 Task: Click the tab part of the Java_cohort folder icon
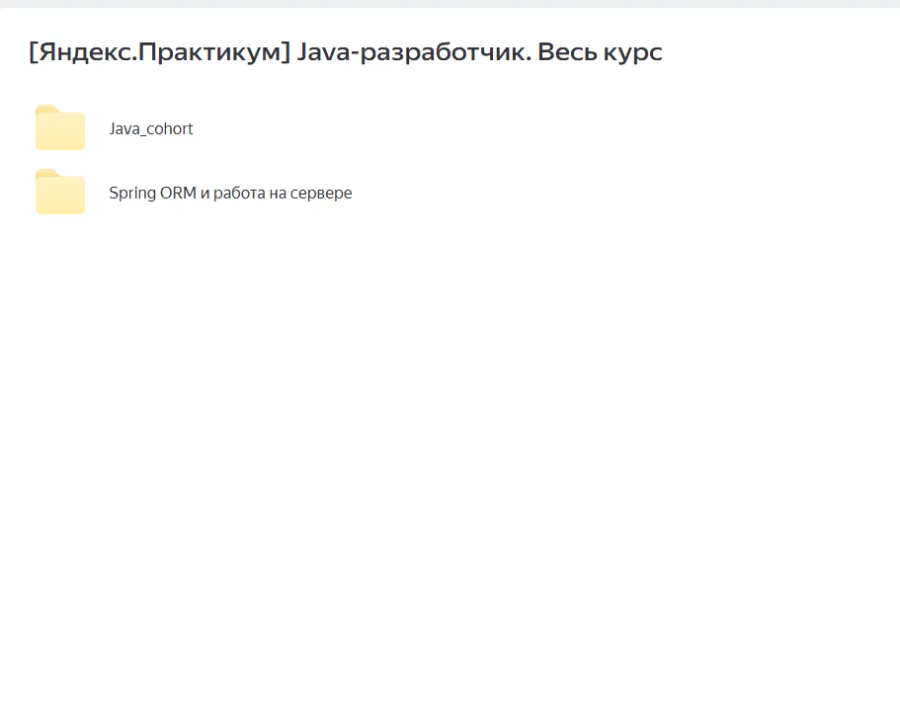[46, 109]
